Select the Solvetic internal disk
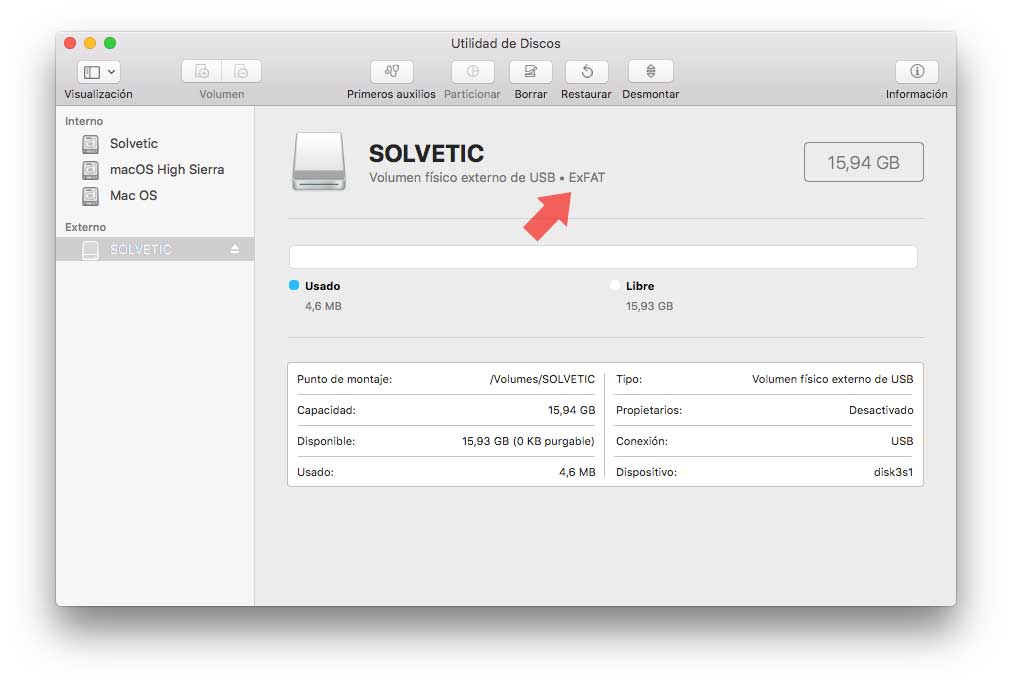This screenshot has width=1012, height=686. click(155, 143)
